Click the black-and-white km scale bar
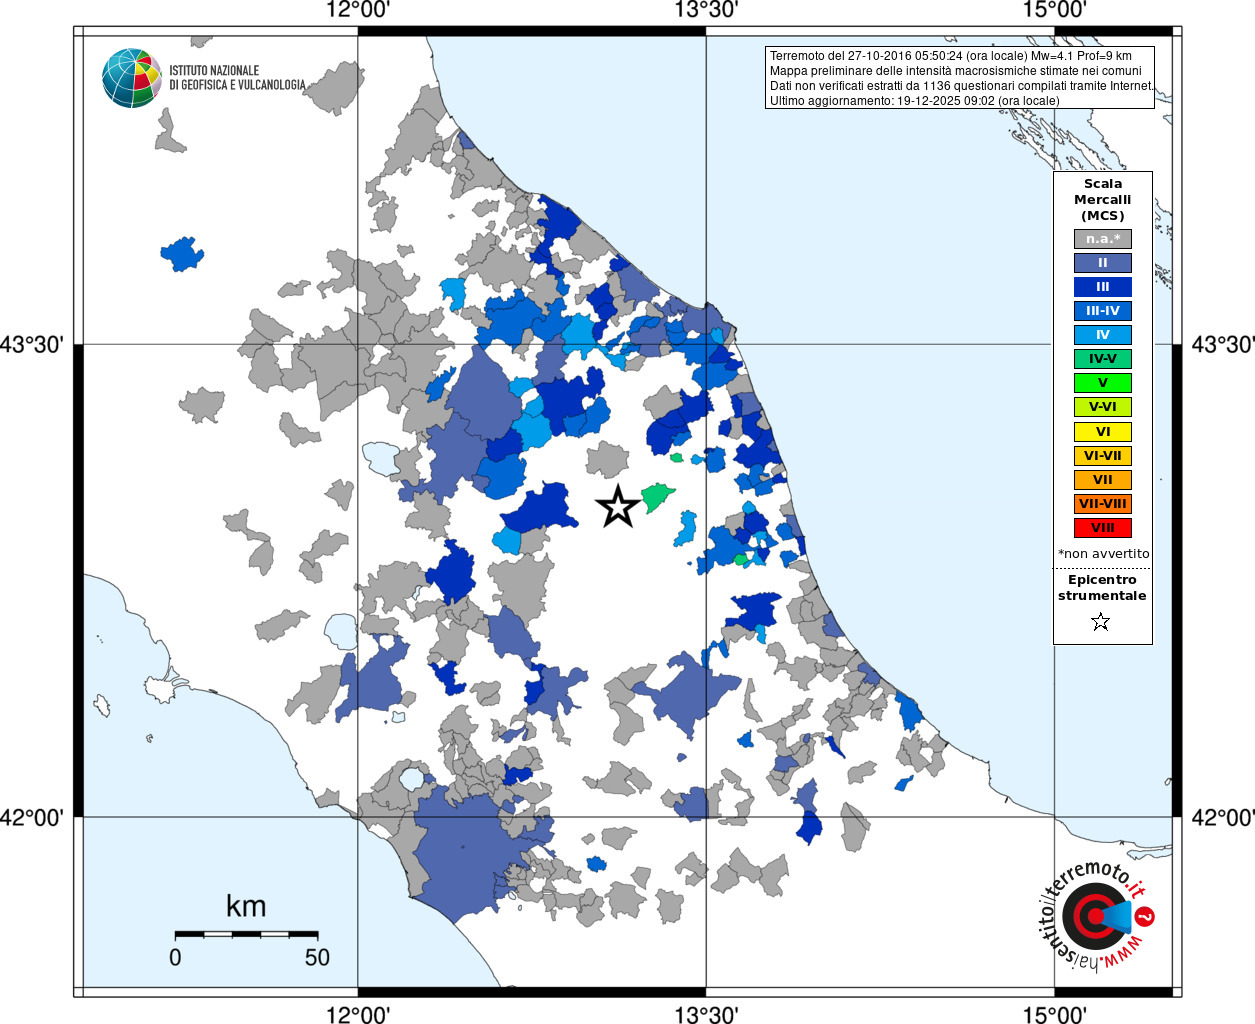1255x1024 pixels. [x=246, y=934]
